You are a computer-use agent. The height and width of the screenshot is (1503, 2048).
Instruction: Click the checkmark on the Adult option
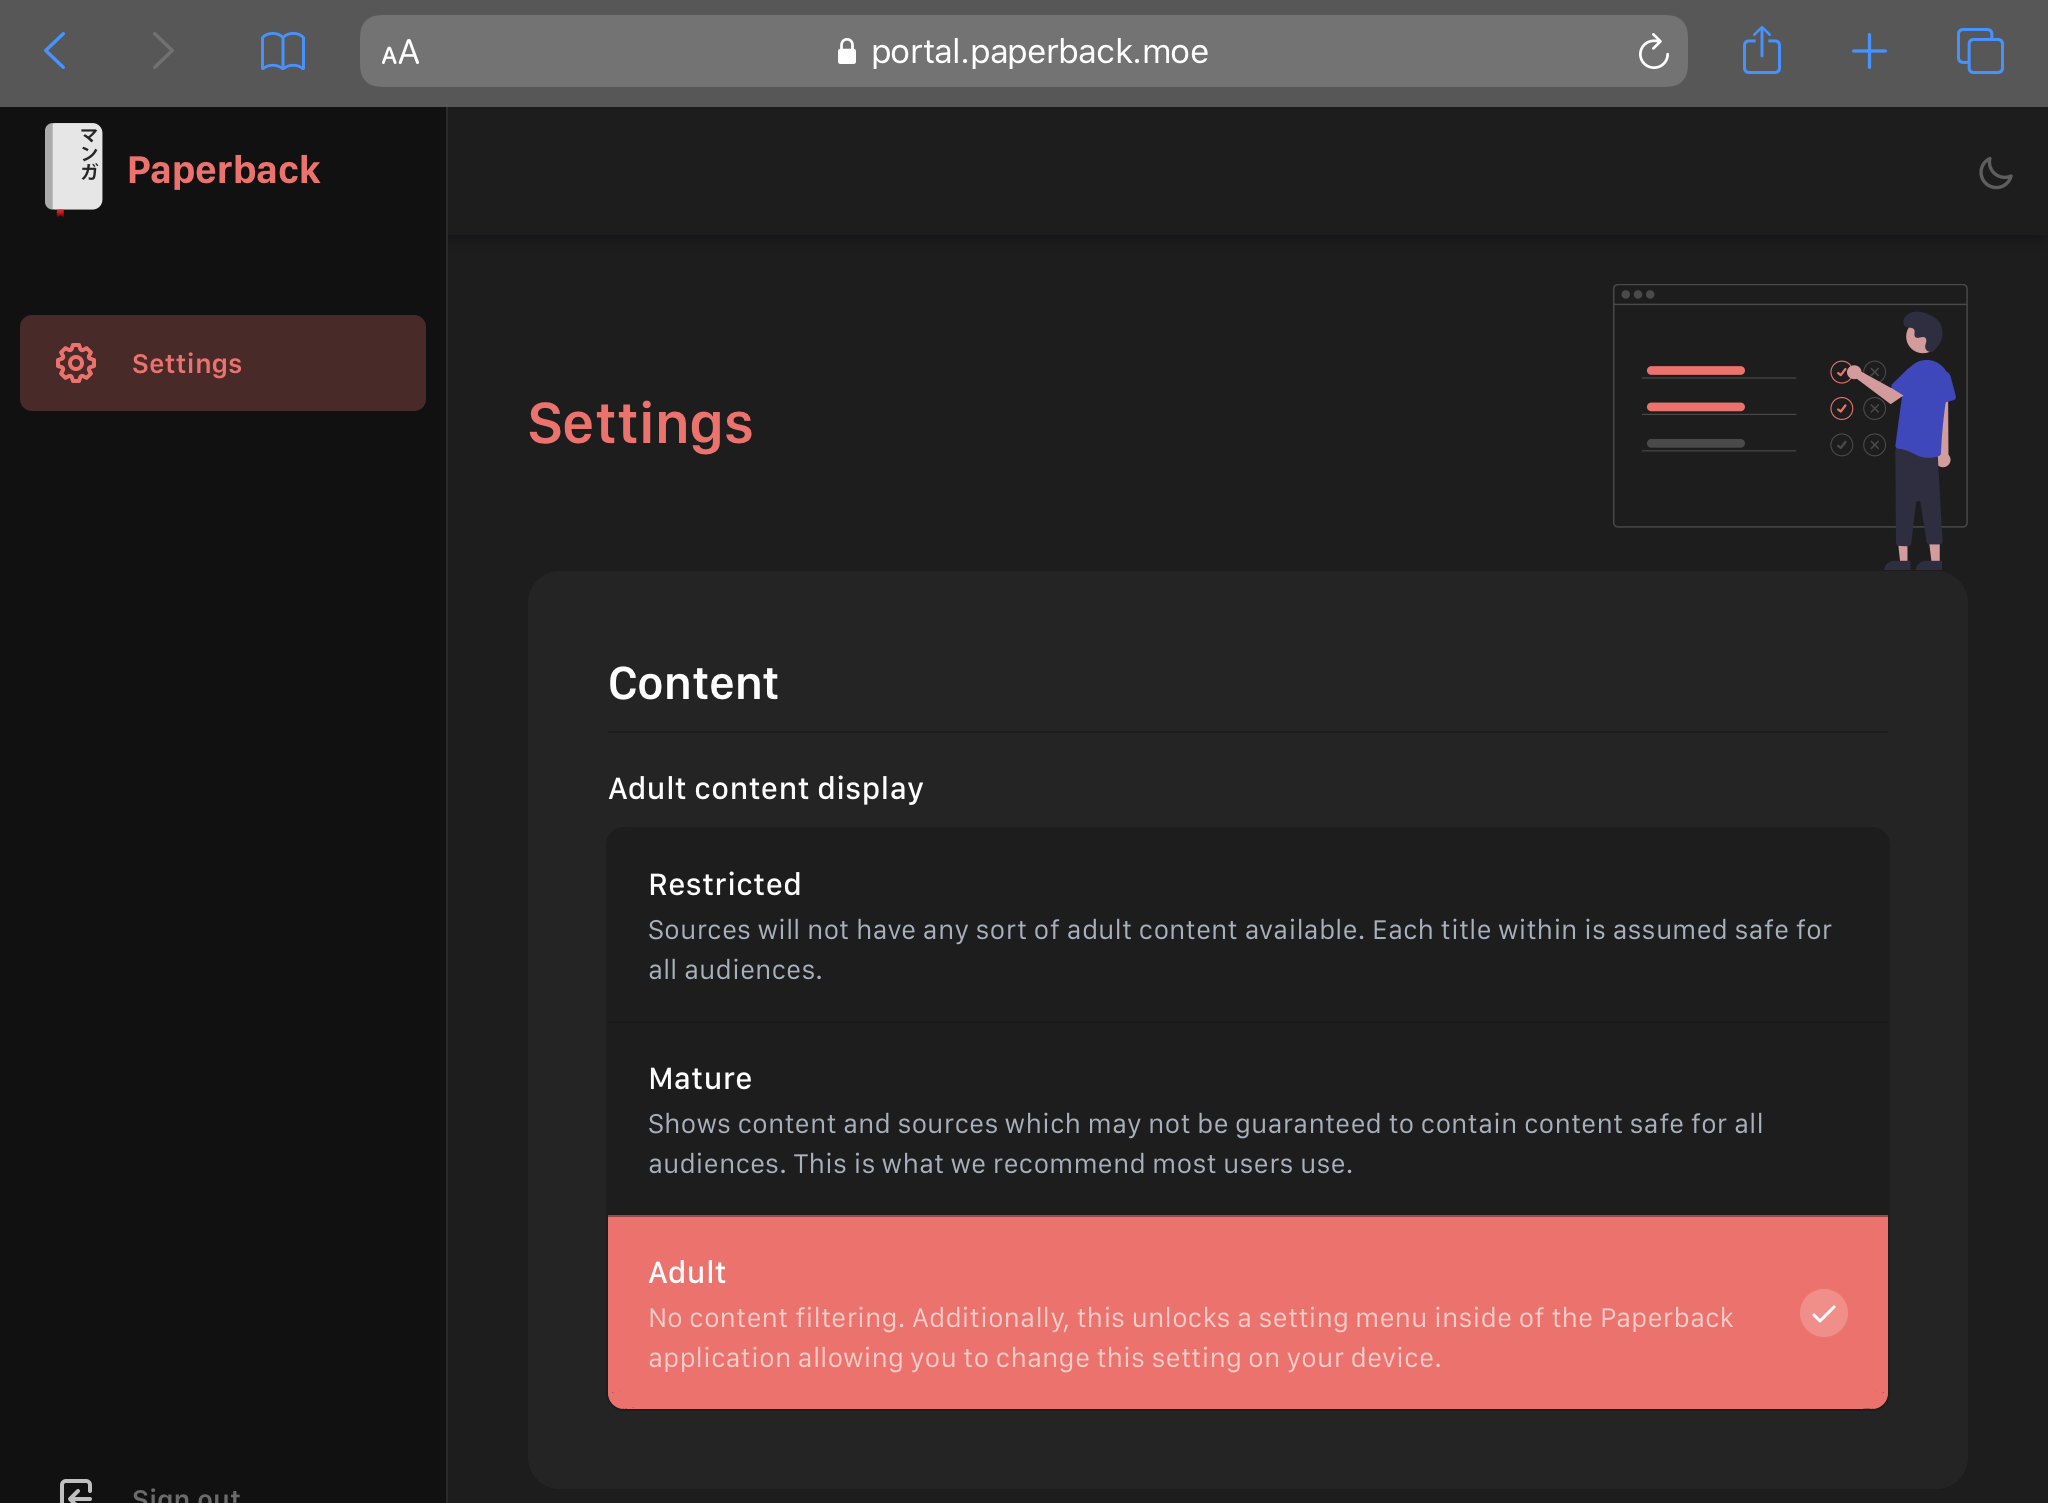[1824, 1313]
